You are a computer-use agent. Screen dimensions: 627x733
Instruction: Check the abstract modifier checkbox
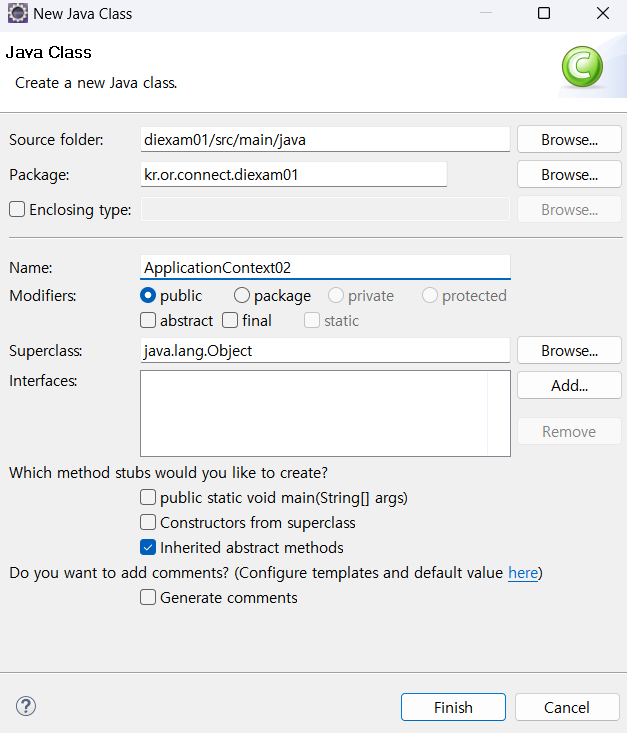click(x=148, y=321)
